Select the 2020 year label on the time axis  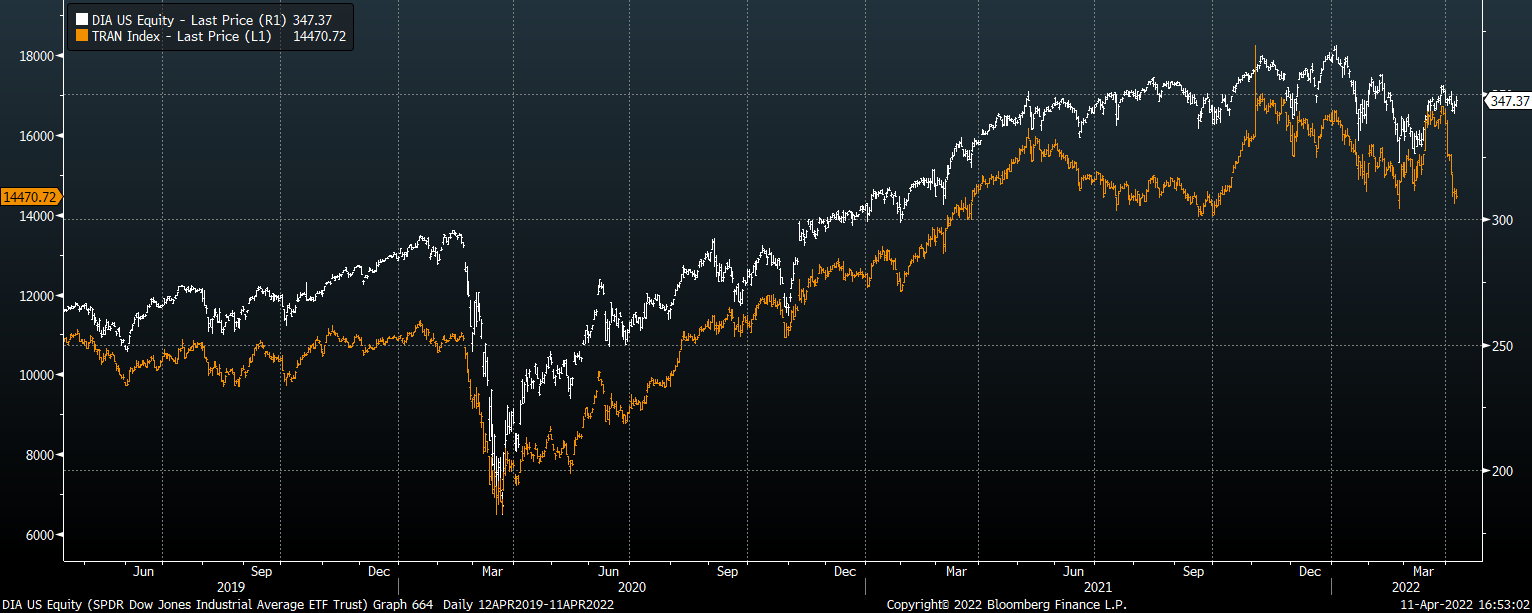pyautogui.click(x=632, y=587)
